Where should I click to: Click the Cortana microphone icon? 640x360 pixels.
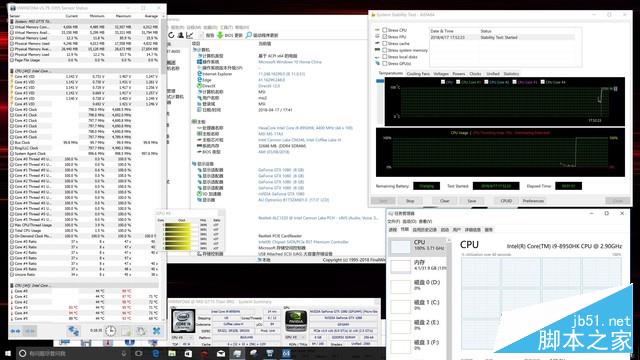coord(124,353)
